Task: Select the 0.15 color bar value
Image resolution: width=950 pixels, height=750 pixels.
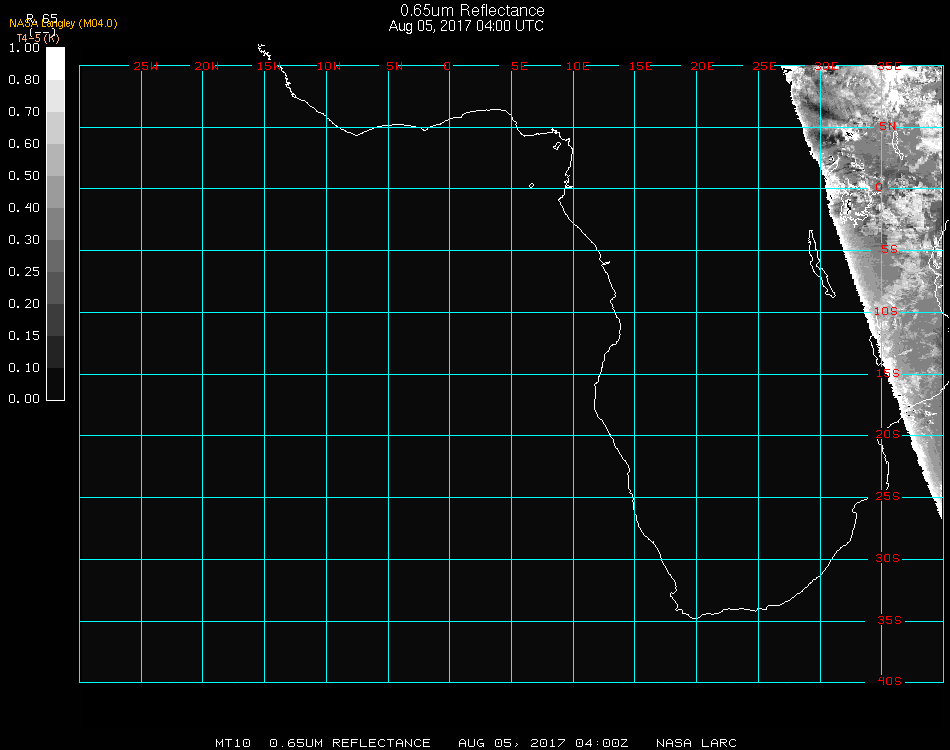Action: click(24, 336)
